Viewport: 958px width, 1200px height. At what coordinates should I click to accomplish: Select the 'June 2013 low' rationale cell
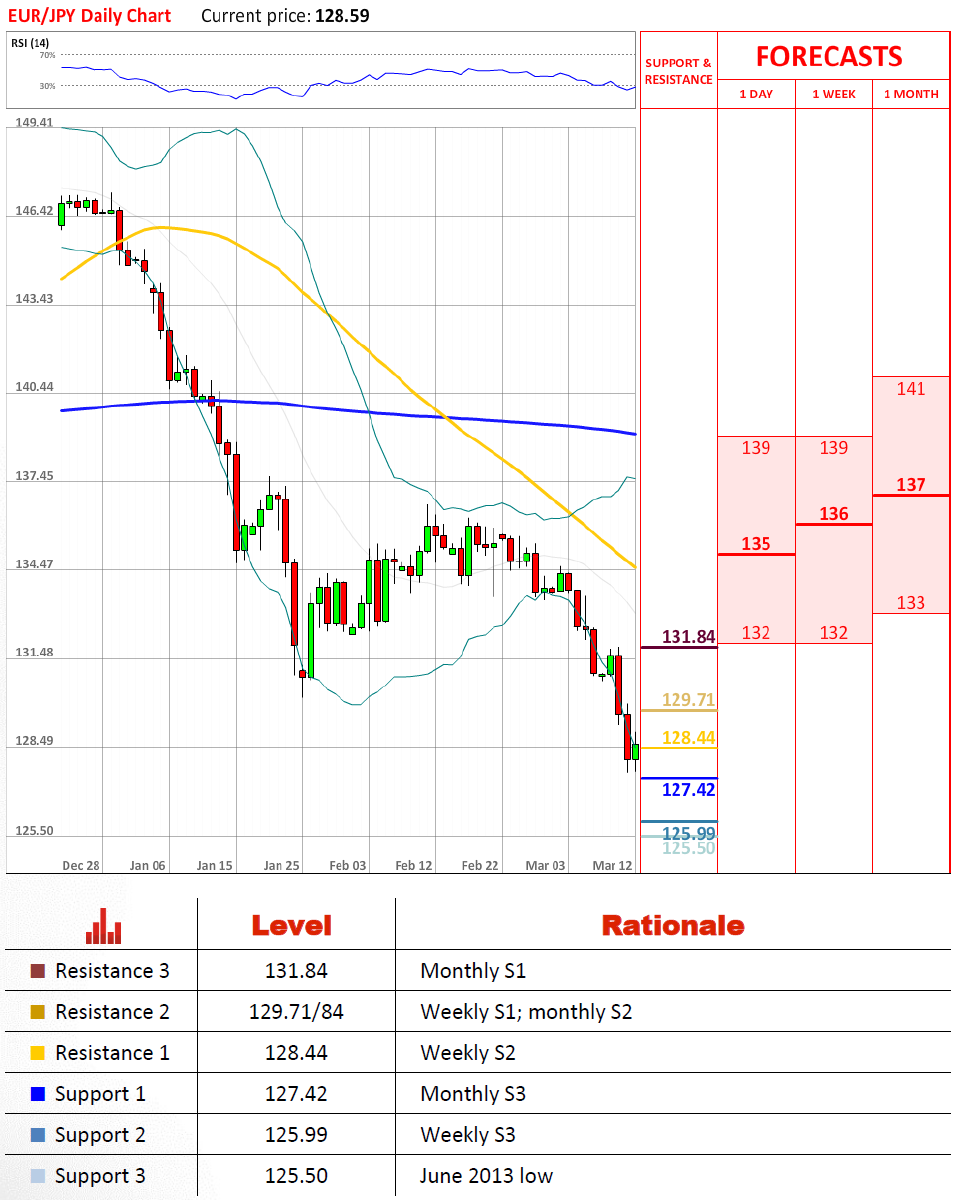[x=487, y=1176]
